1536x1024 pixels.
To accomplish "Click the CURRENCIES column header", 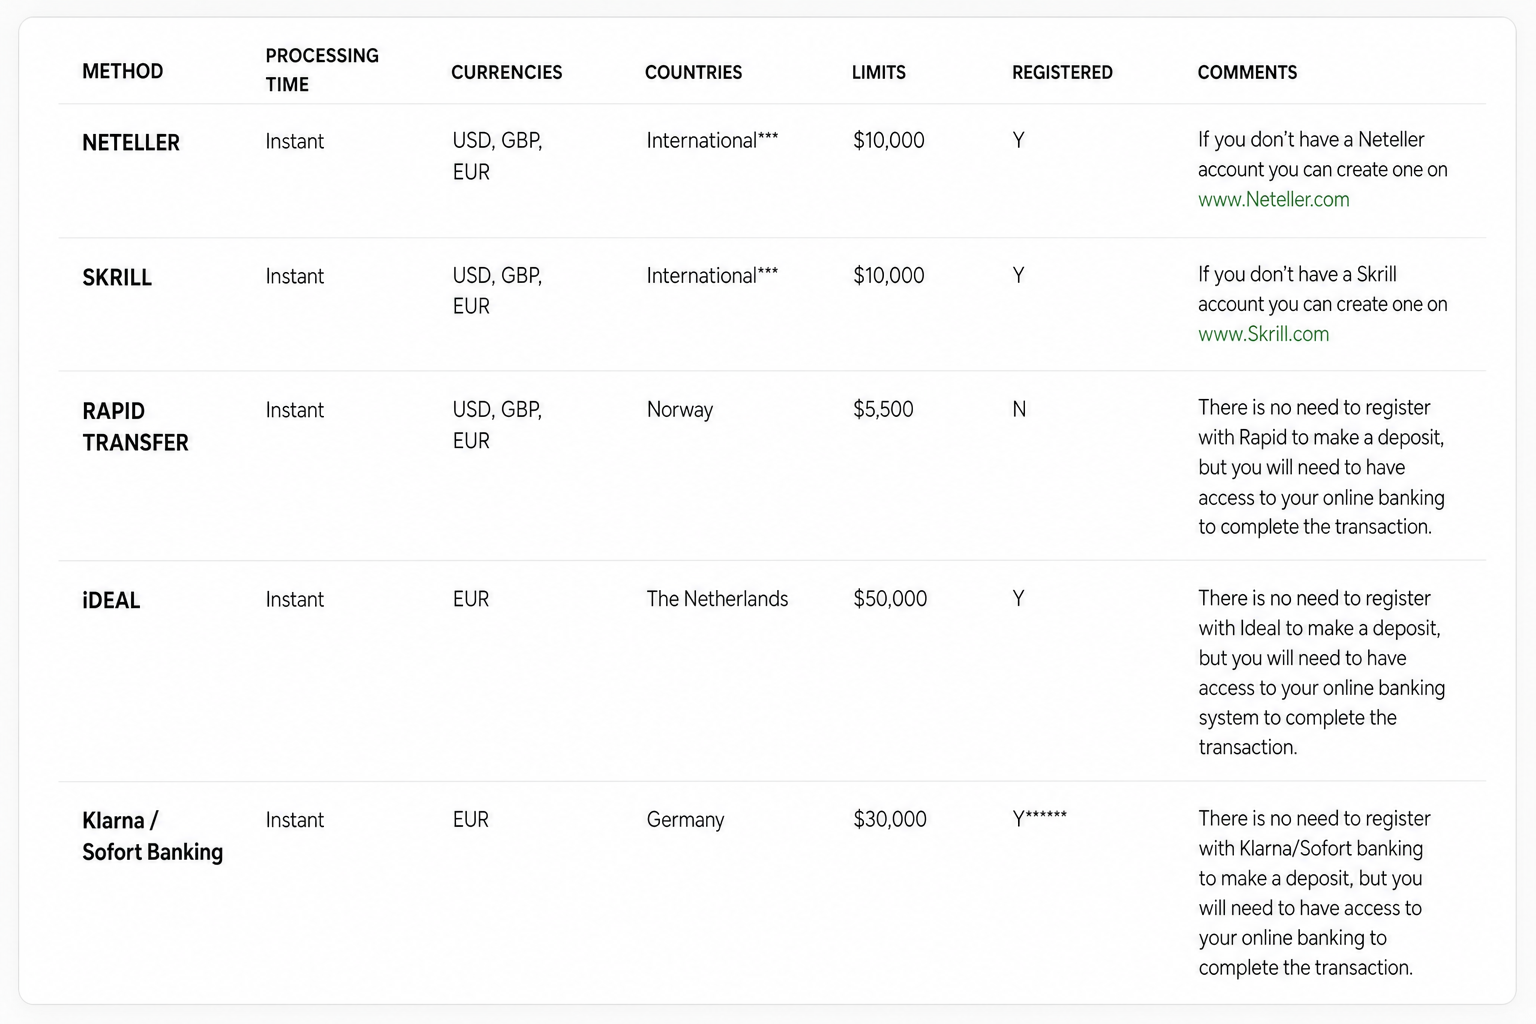I will (x=506, y=72).
